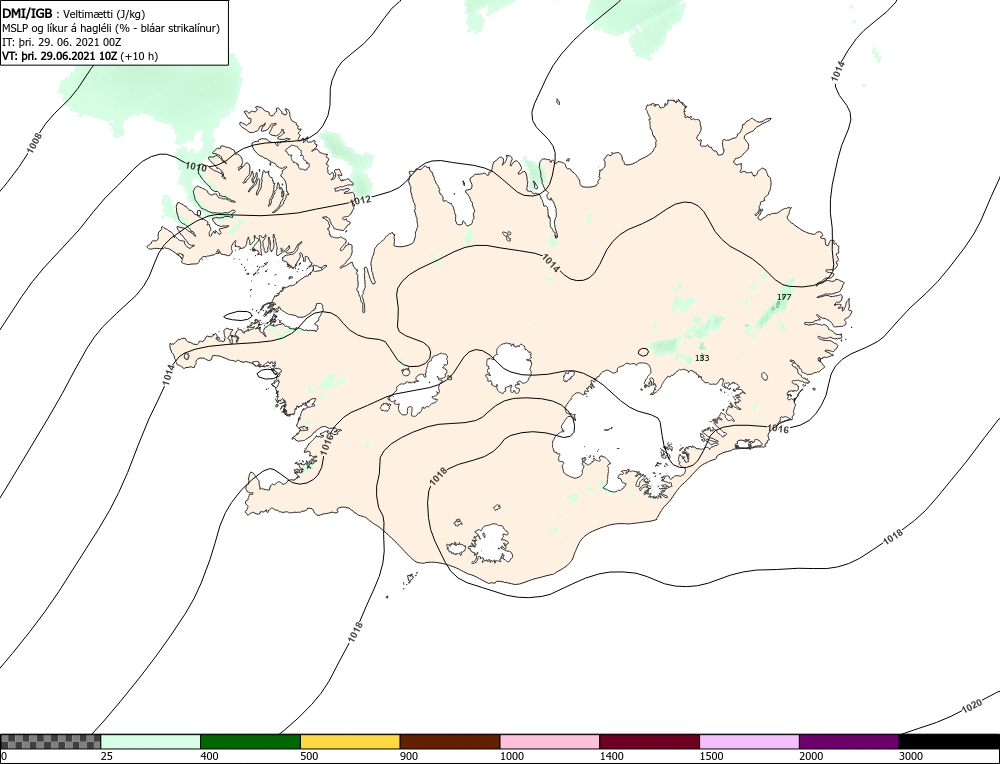The width and height of the screenshot is (1000, 764).
Task: Click the 1014 label in northeast corner
Action: [837, 71]
